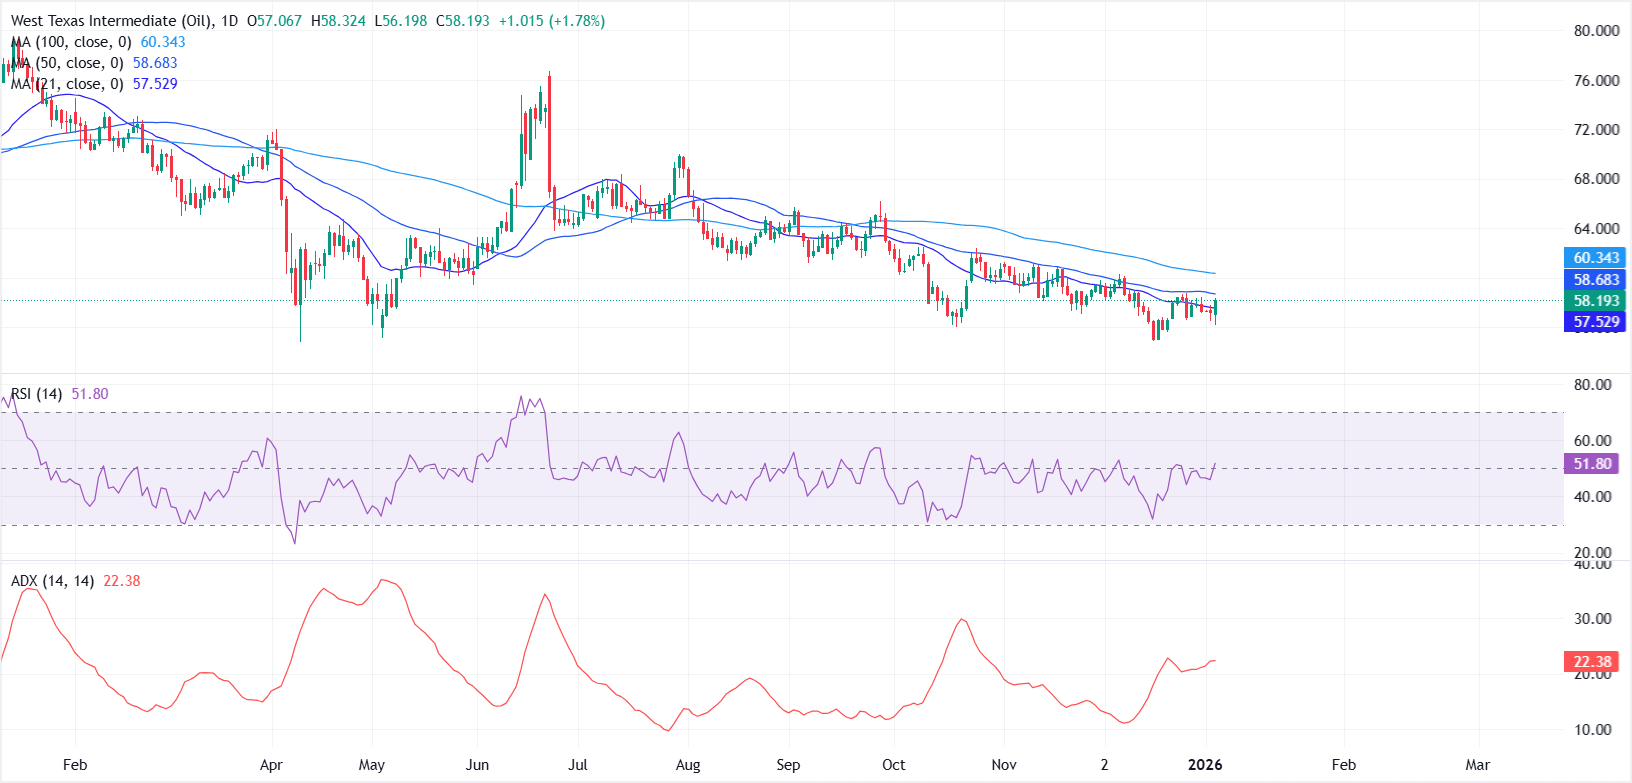Select the MA 50 indicator legend label

(67, 63)
